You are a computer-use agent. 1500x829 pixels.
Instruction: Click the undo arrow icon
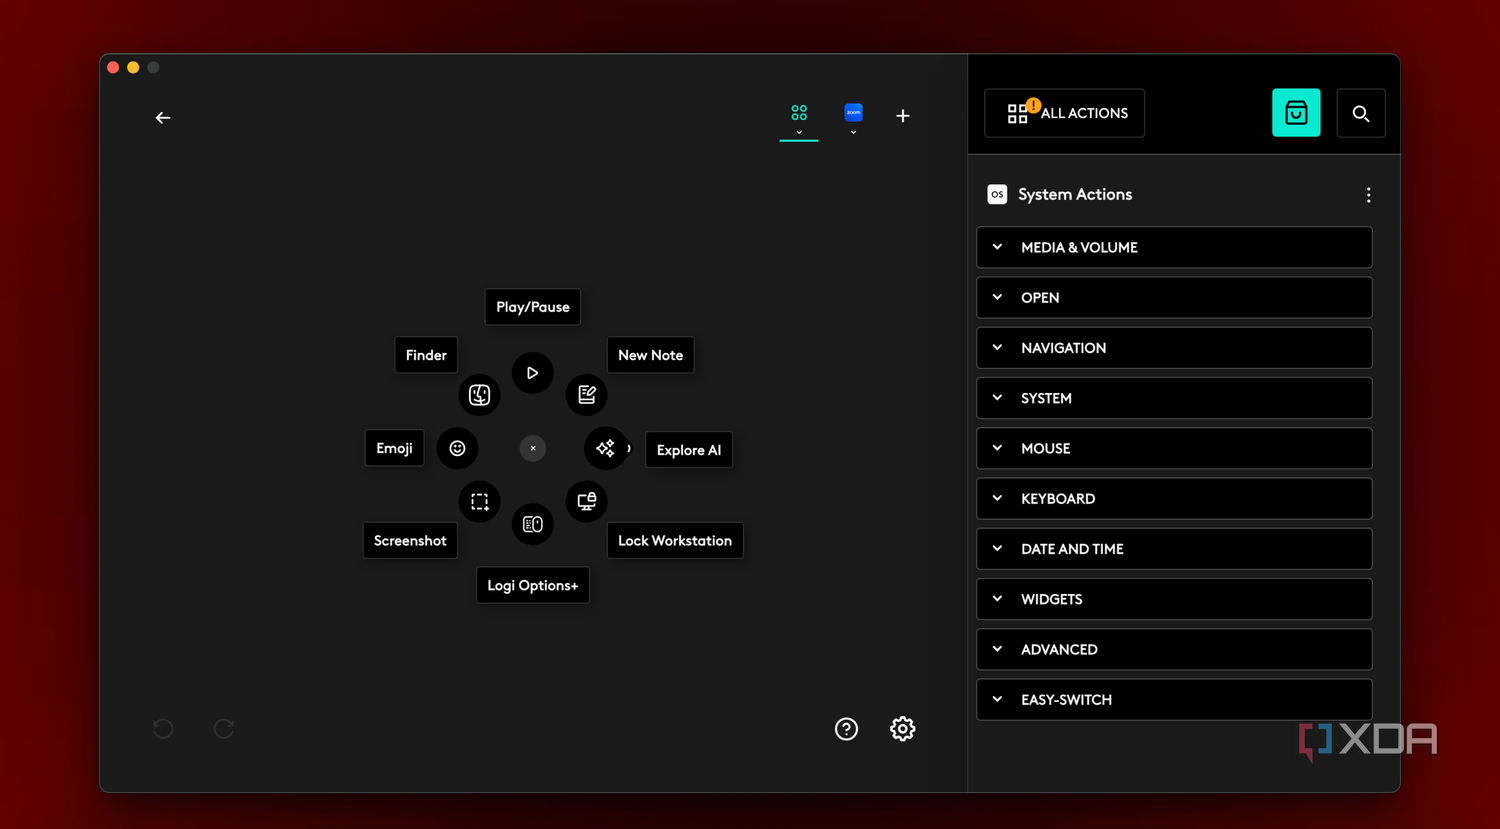point(163,729)
